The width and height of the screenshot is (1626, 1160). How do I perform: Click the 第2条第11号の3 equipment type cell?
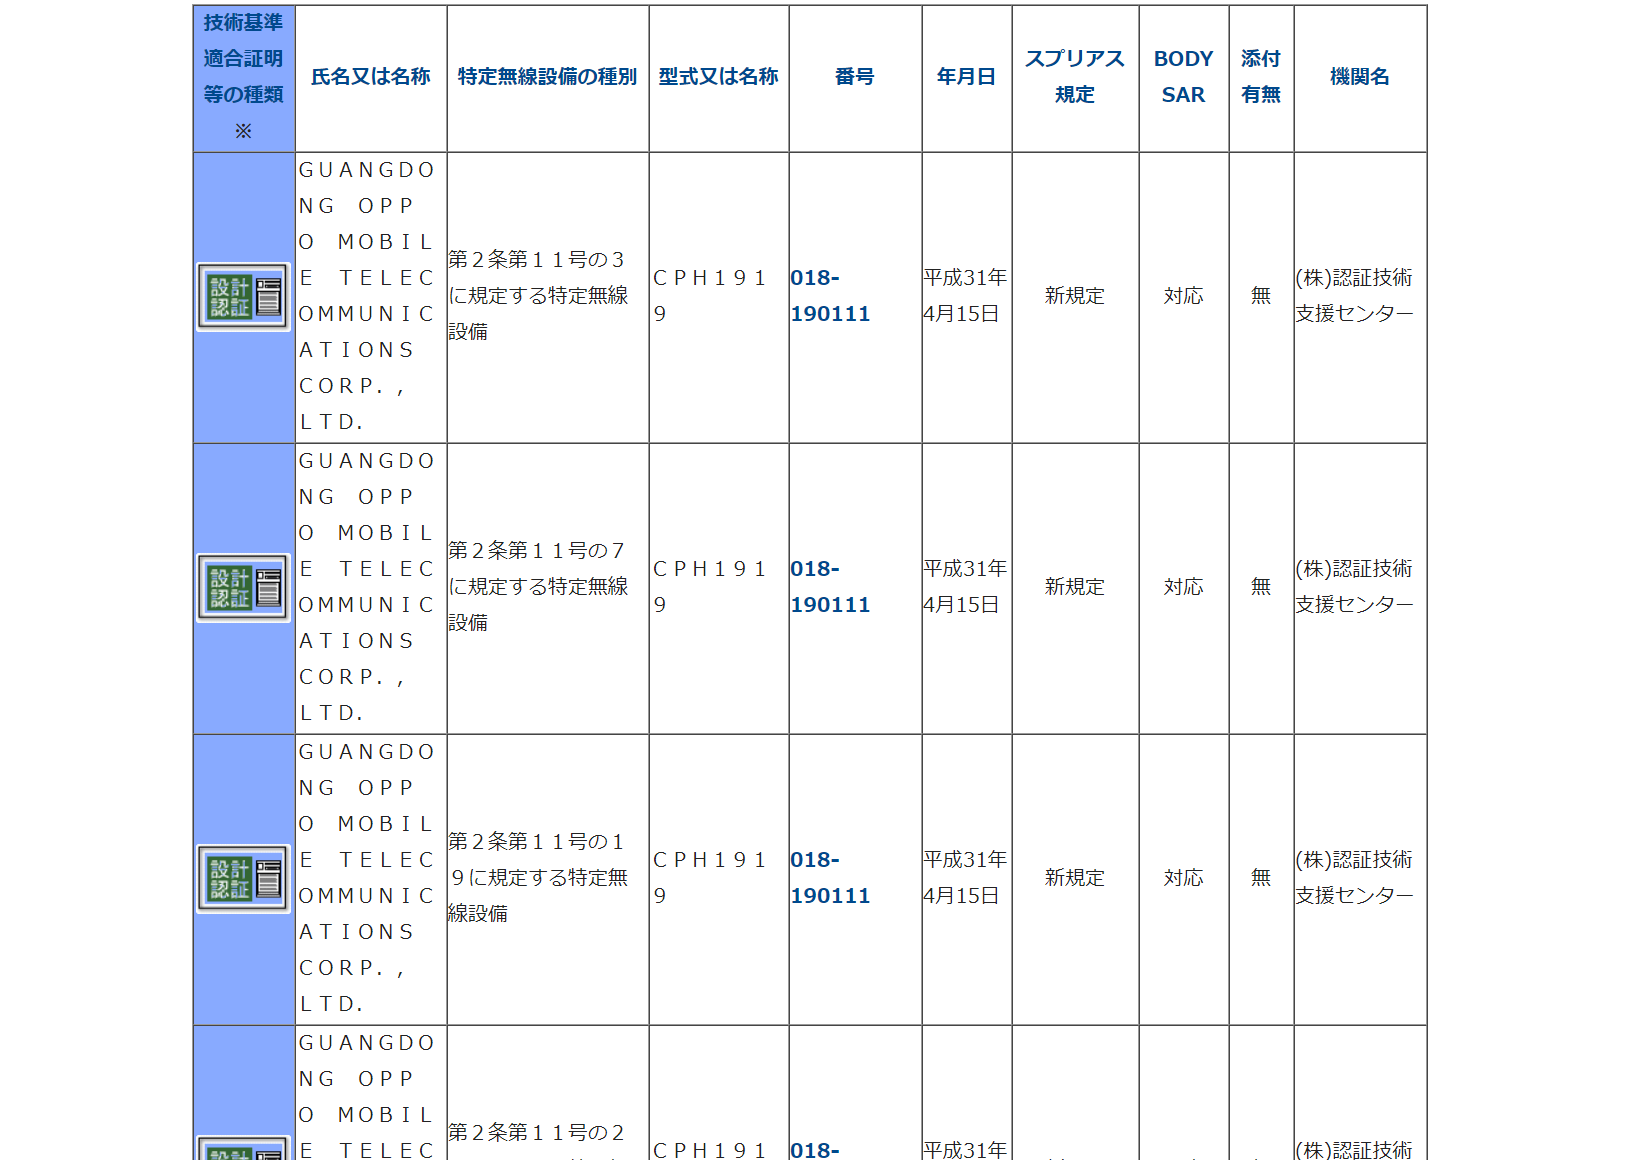[538, 296]
